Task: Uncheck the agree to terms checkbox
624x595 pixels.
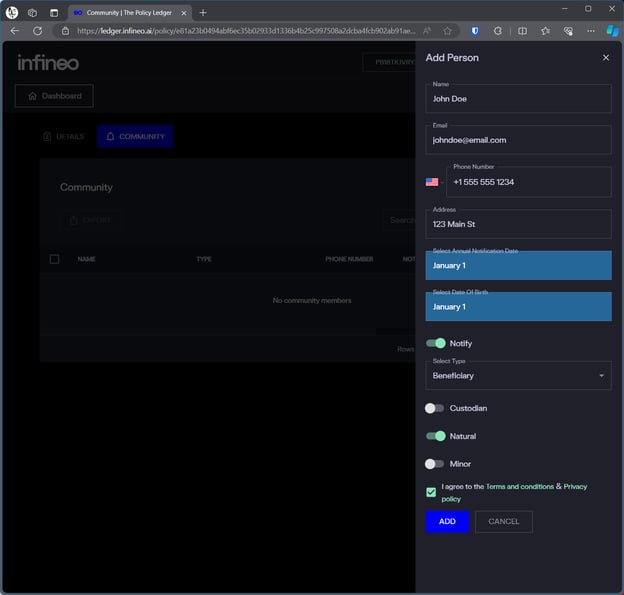Action: 431,492
